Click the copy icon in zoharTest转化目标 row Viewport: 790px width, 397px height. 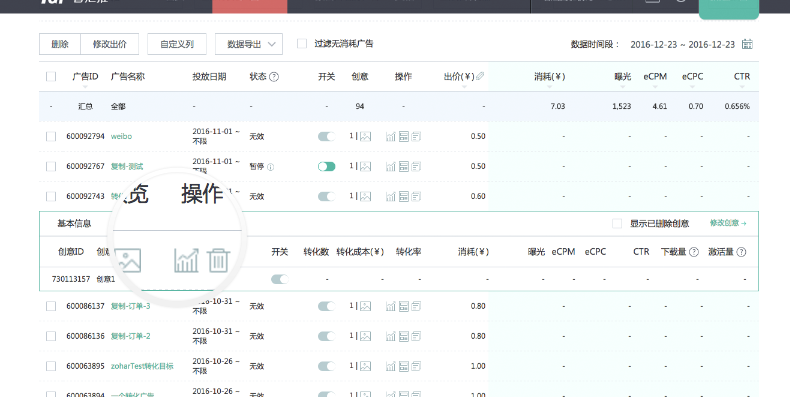click(416, 366)
